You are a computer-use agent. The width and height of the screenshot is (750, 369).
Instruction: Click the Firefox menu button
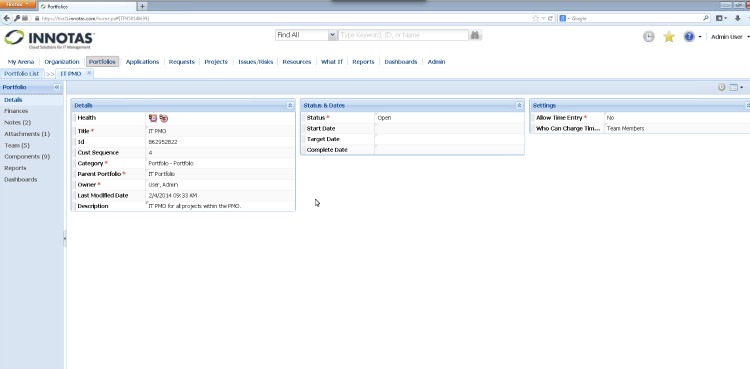coord(18,4)
